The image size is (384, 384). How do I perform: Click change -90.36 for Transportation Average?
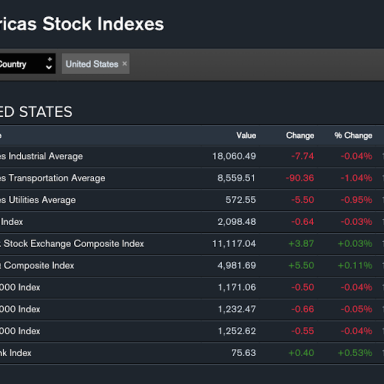pos(300,178)
